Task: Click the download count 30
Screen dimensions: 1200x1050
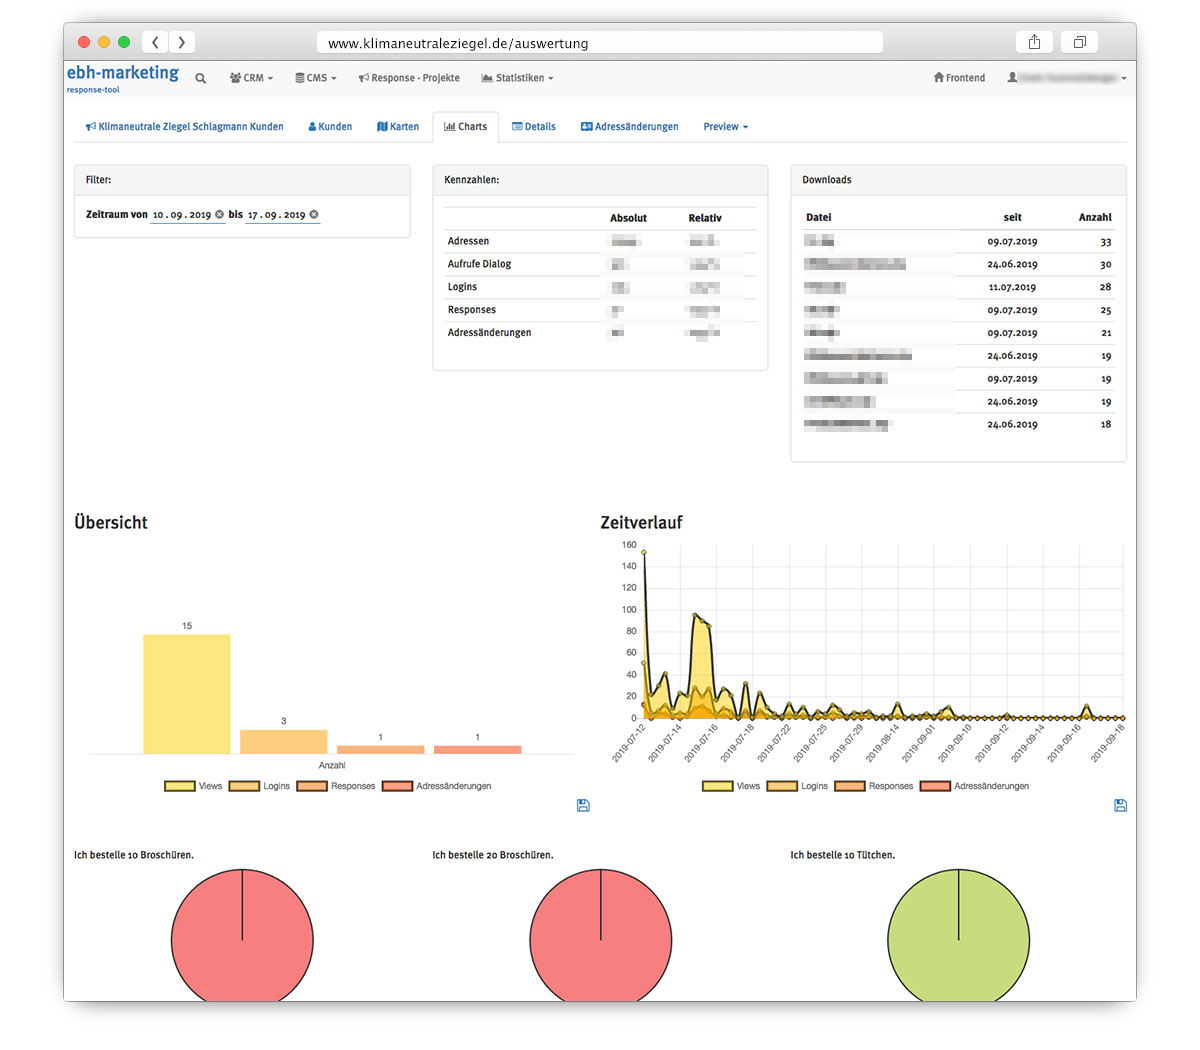Action: click(1106, 265)
